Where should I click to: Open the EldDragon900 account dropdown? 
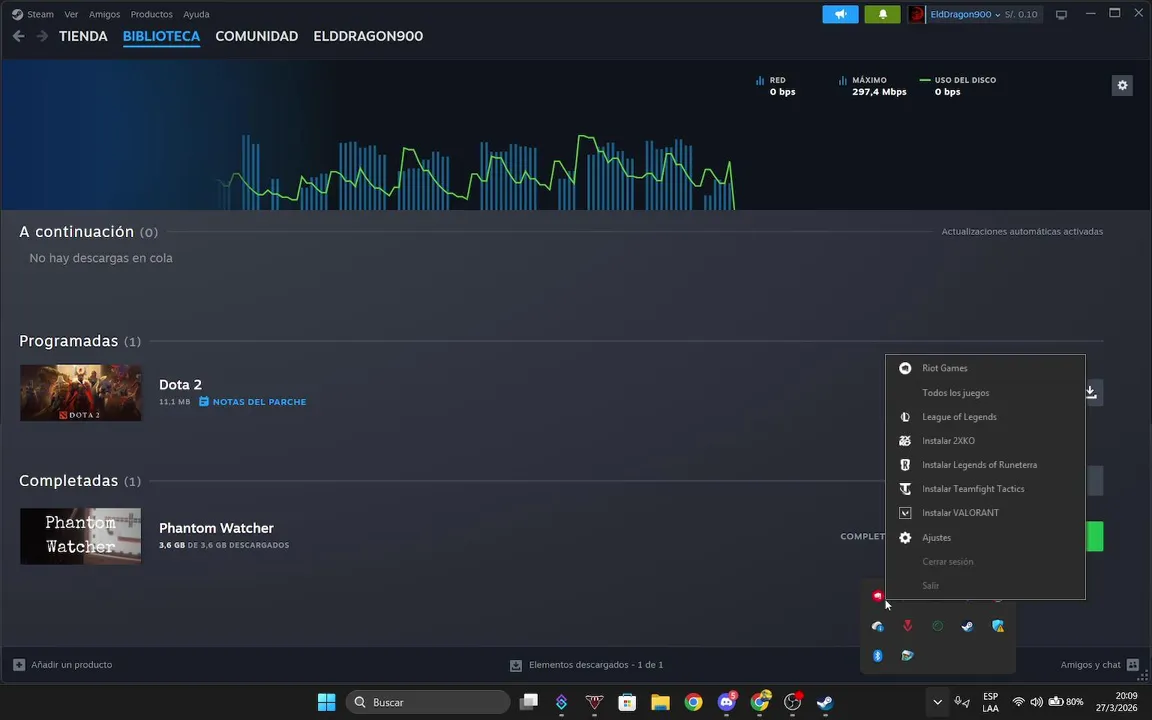pos(965,15)
